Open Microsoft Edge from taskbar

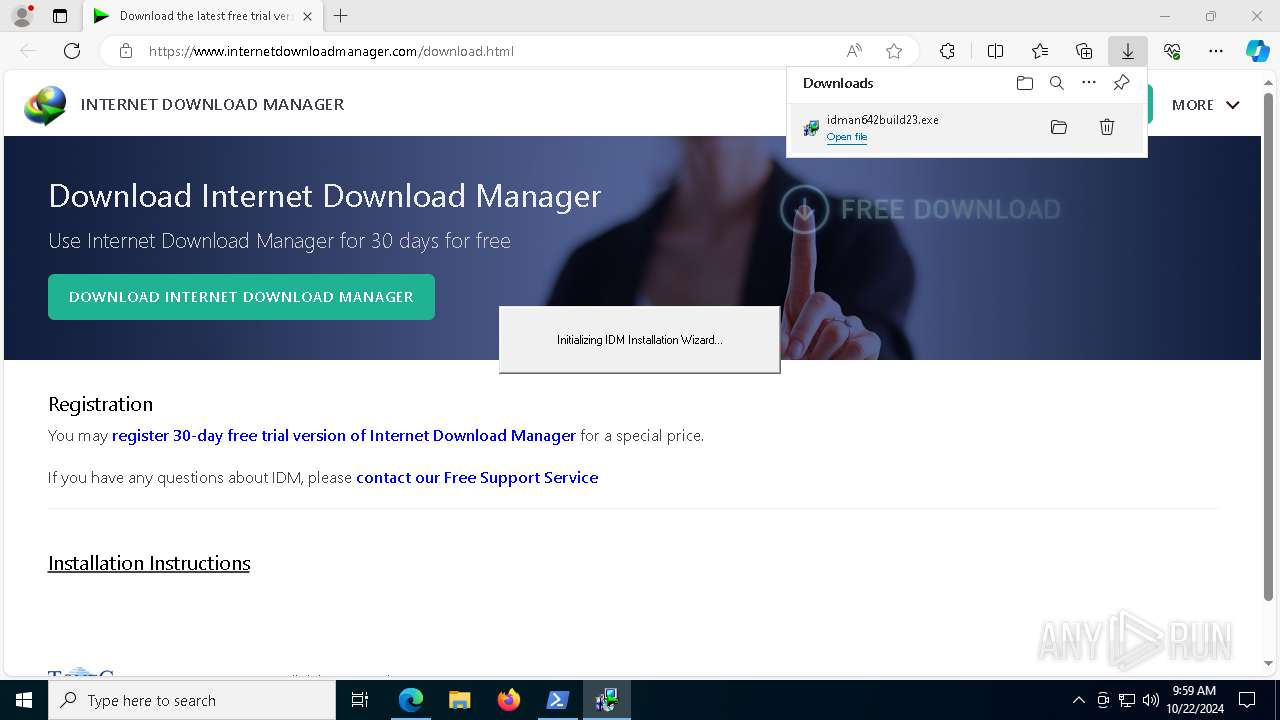[x=411, y=700]
